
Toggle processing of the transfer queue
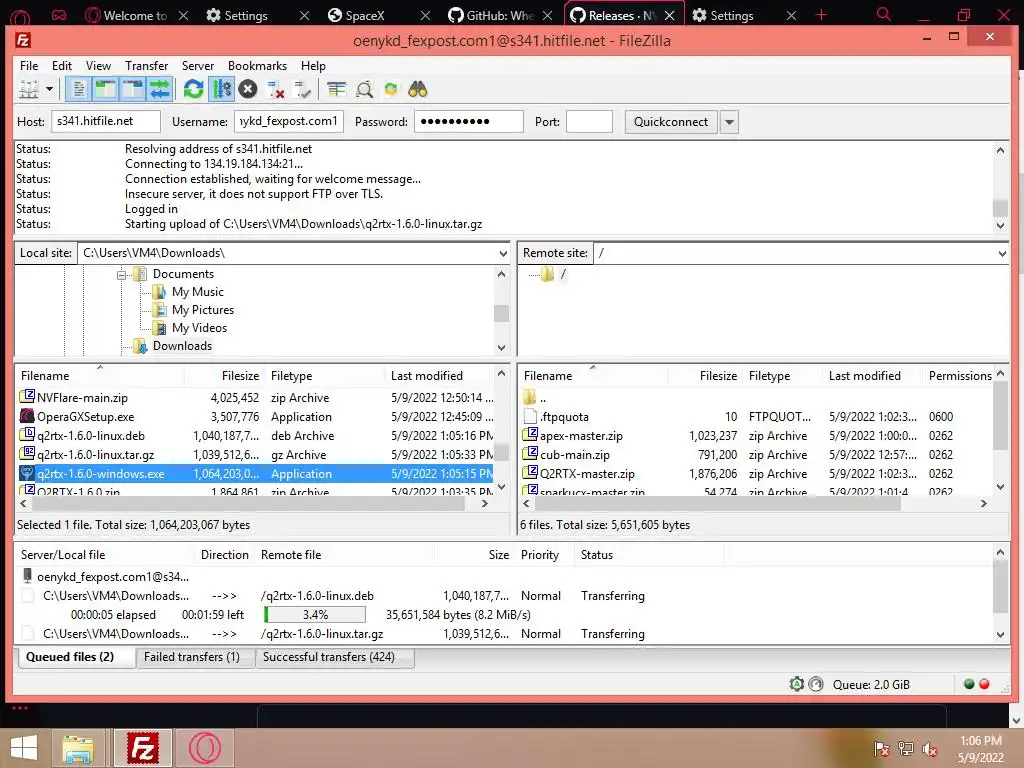tap(221, 89)
